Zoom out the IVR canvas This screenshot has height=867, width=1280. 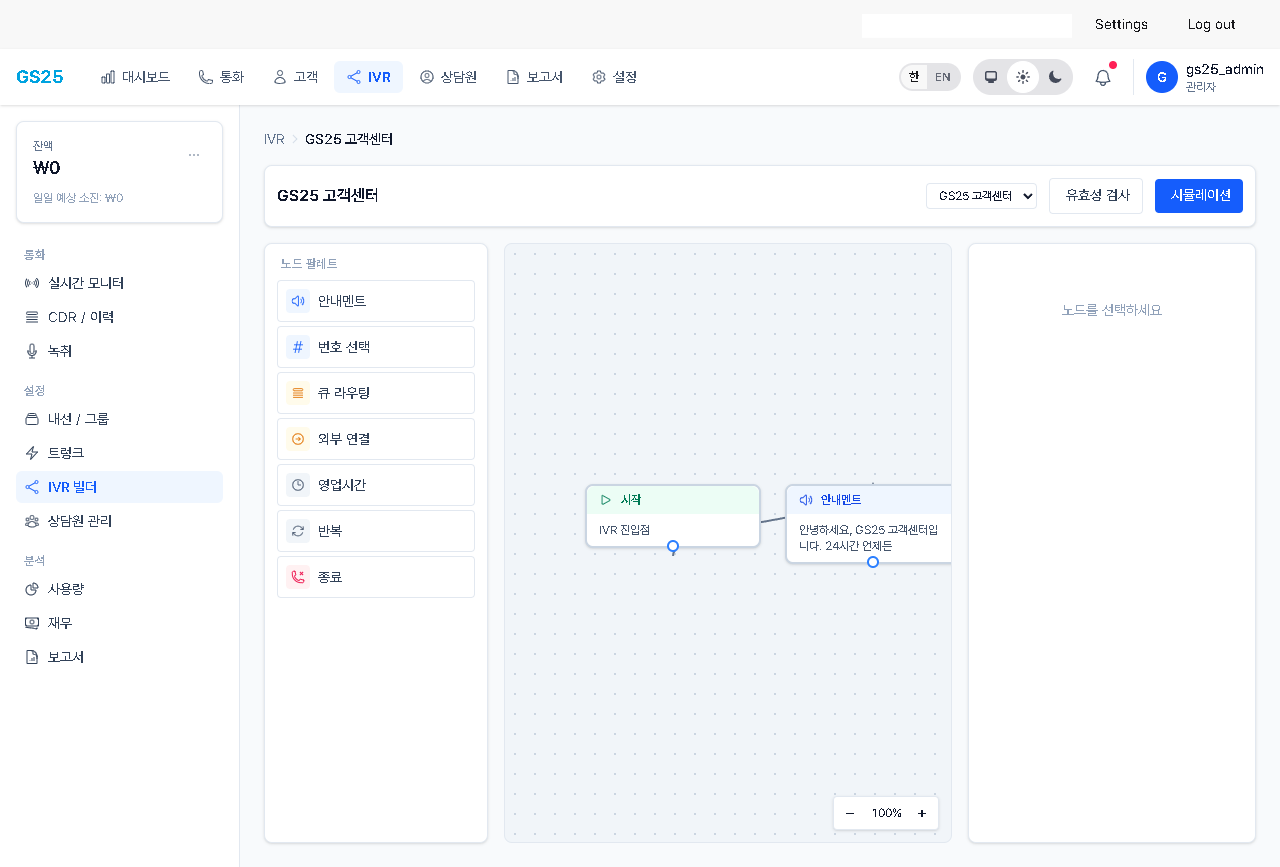pyautogui.click(x=850, y=813)
